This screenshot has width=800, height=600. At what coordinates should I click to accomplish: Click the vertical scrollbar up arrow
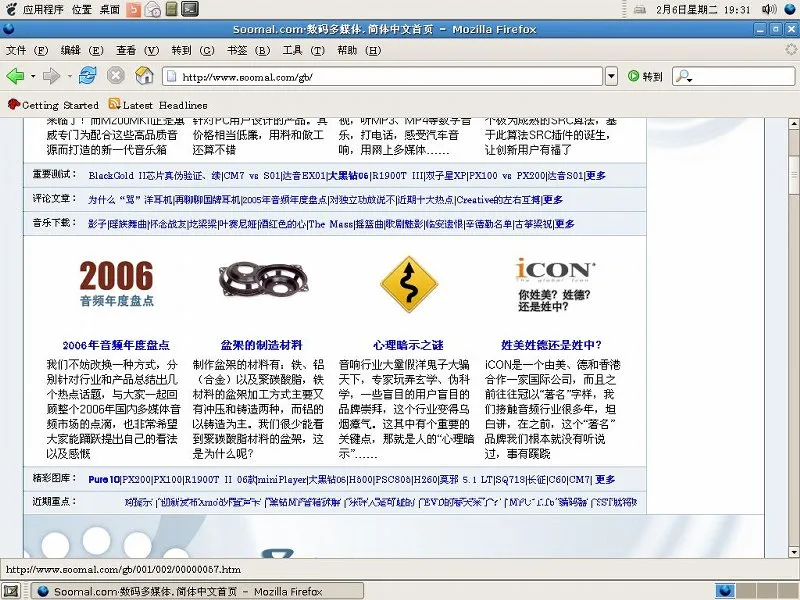[x=793, y=123]
